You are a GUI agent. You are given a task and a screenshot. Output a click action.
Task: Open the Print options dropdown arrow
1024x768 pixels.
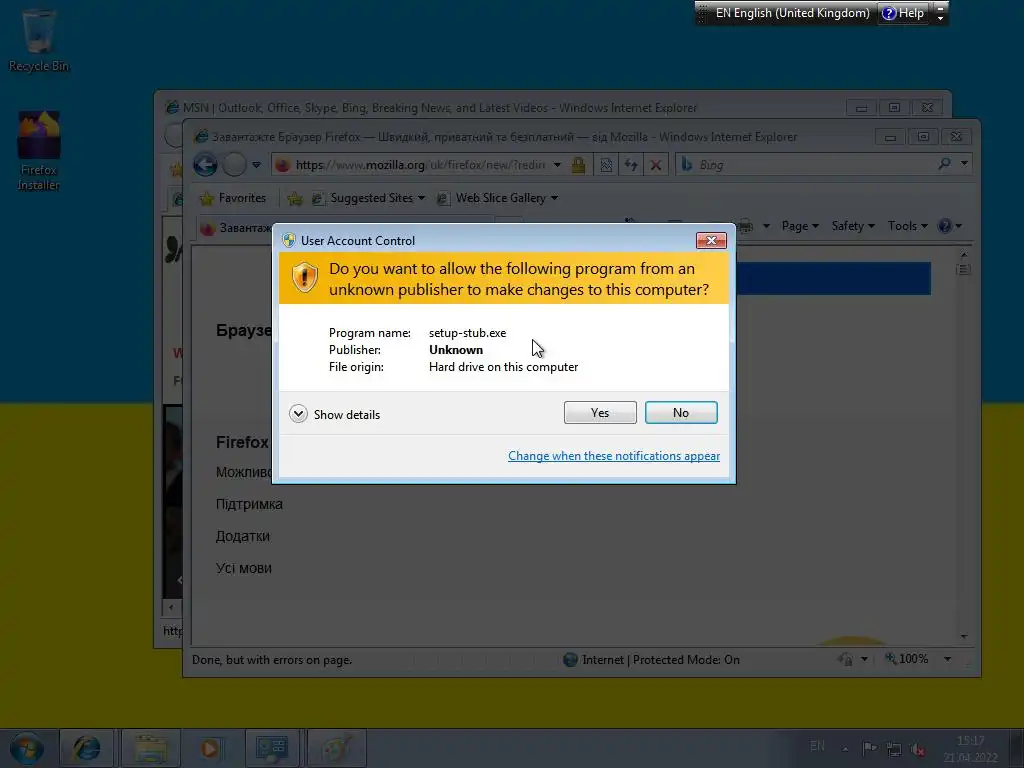767,226
